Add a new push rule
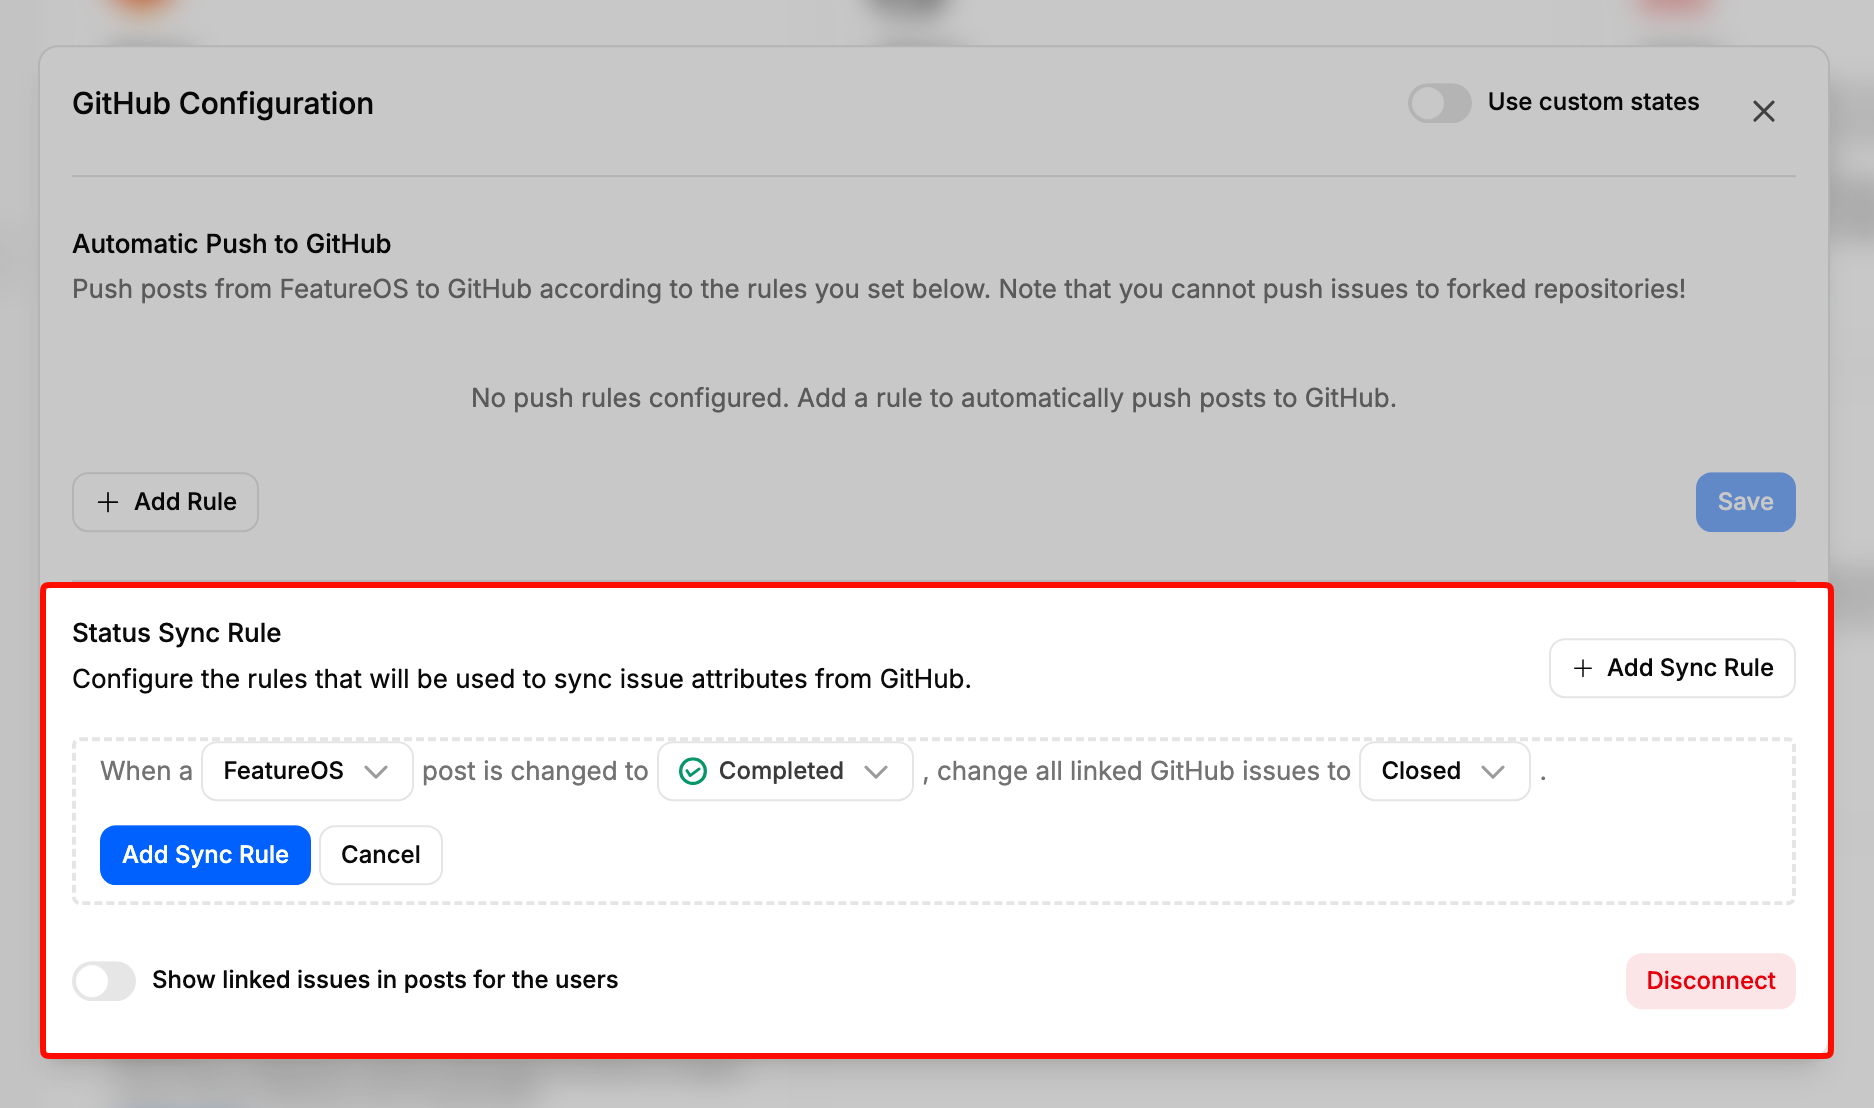Image resolution: width=1874 pixels, height=1108 pixels. point(165,502)
